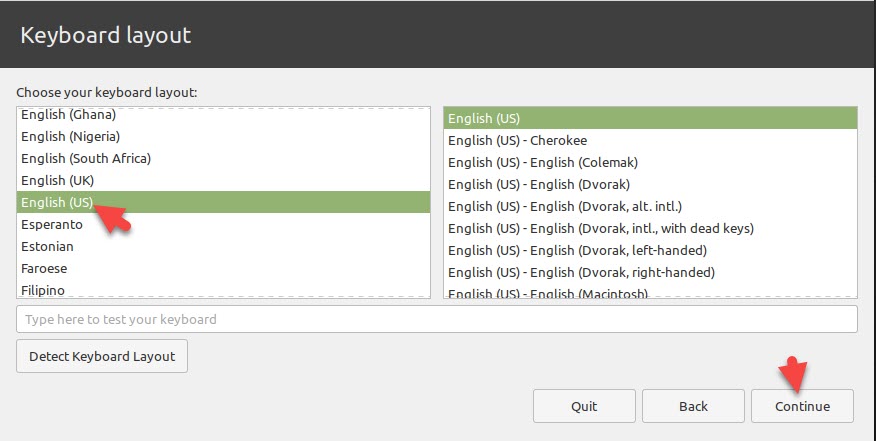Pick English (UK) keyboard layout
The width and height of the screenshot is (876, 441).
point(58,180)
